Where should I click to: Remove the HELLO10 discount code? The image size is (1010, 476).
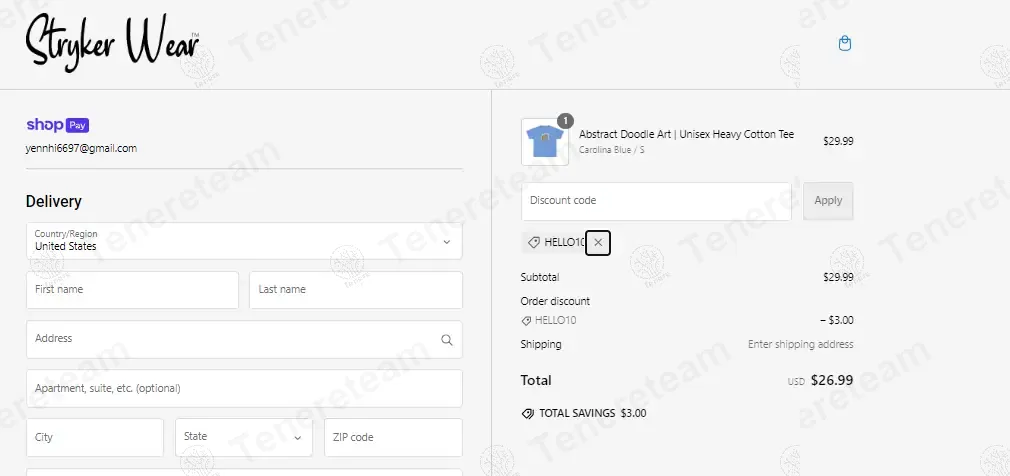[598, 242]
